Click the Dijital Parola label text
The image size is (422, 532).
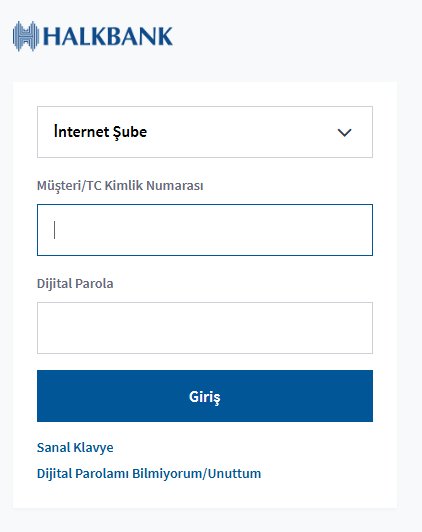point(75,283)
